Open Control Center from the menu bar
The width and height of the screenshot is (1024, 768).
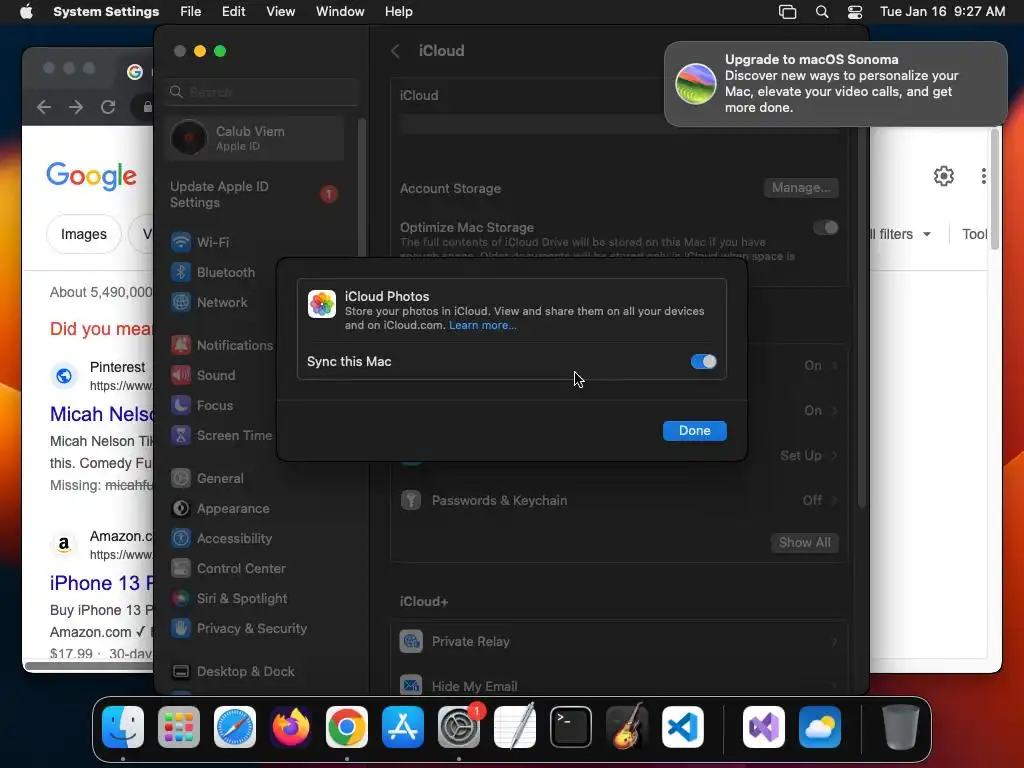(855, 12)
